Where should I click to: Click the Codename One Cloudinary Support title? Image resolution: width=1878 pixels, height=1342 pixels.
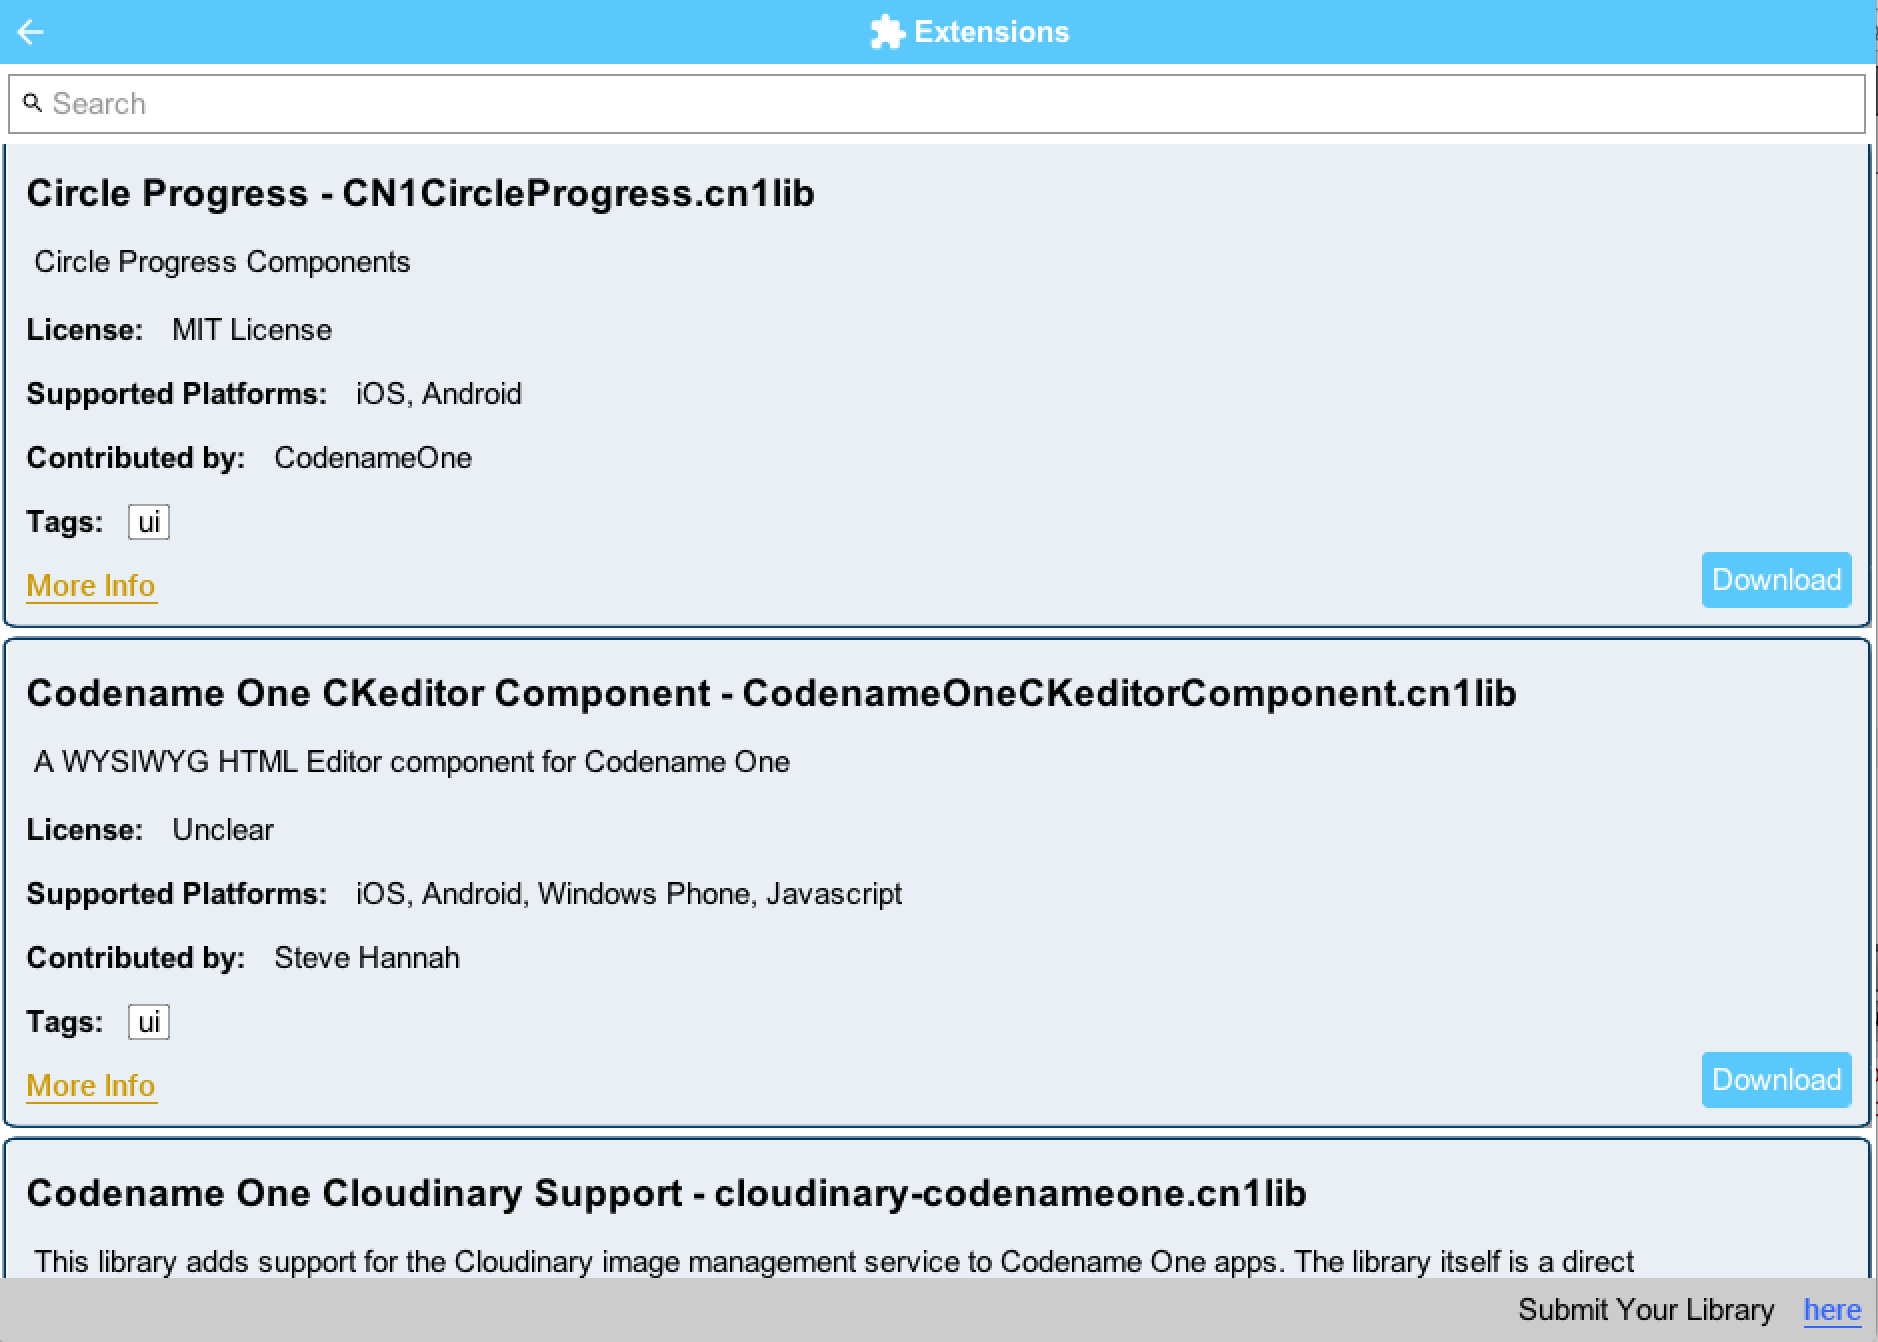tap(668, 1192)
